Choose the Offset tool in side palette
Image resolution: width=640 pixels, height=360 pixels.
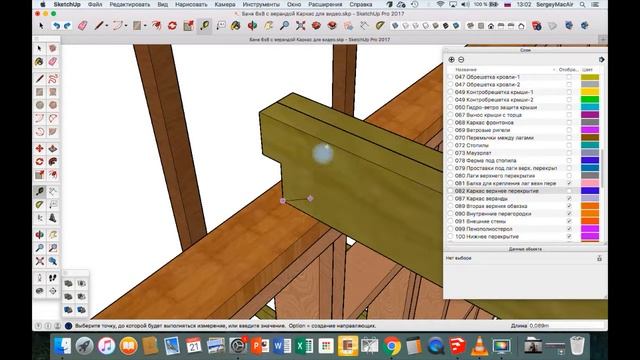tap(53, 175)
